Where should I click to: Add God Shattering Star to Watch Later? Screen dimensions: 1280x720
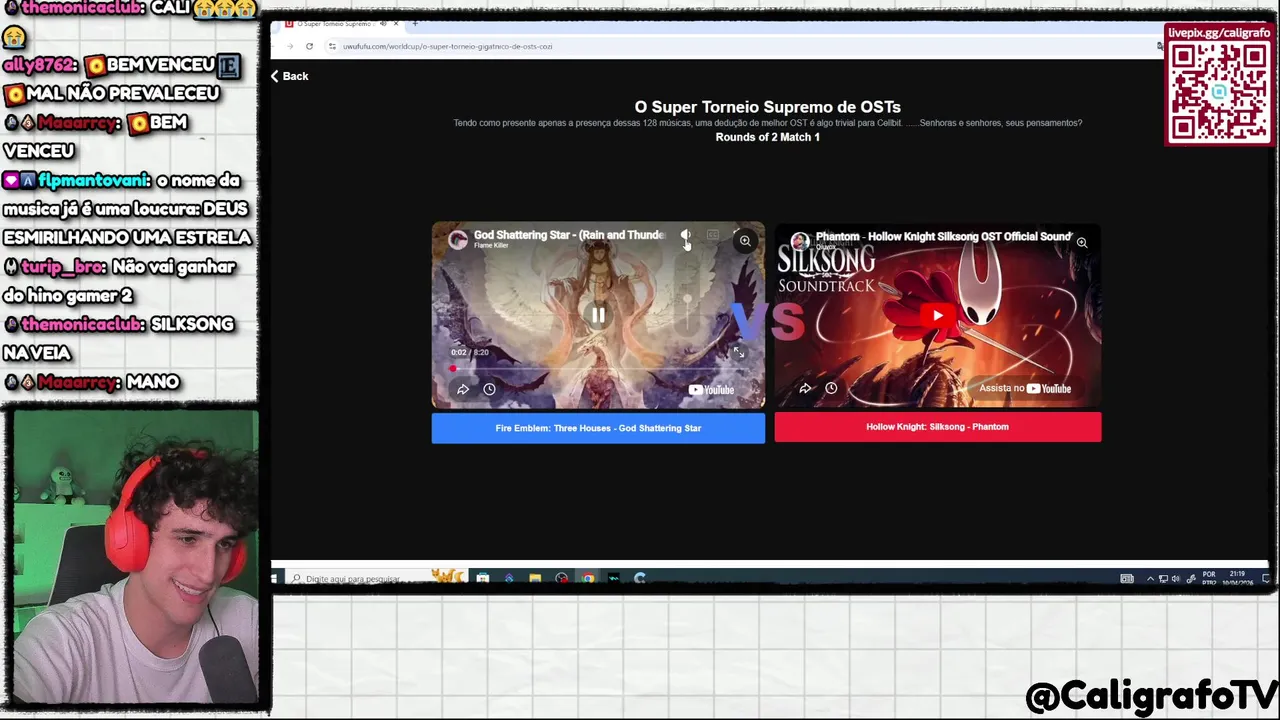coord(489,389)
